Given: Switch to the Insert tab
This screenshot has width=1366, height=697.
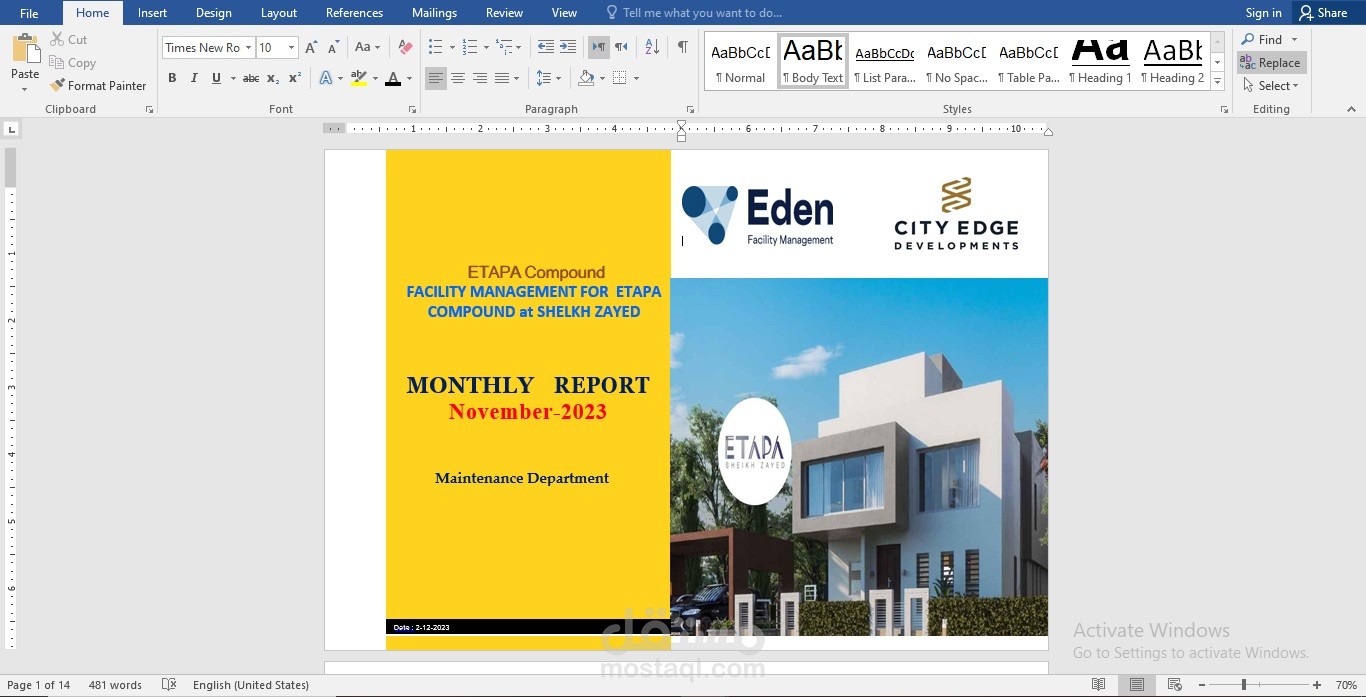Looking at the screenshot, I should pyautogui.click(x=152, y=13).
